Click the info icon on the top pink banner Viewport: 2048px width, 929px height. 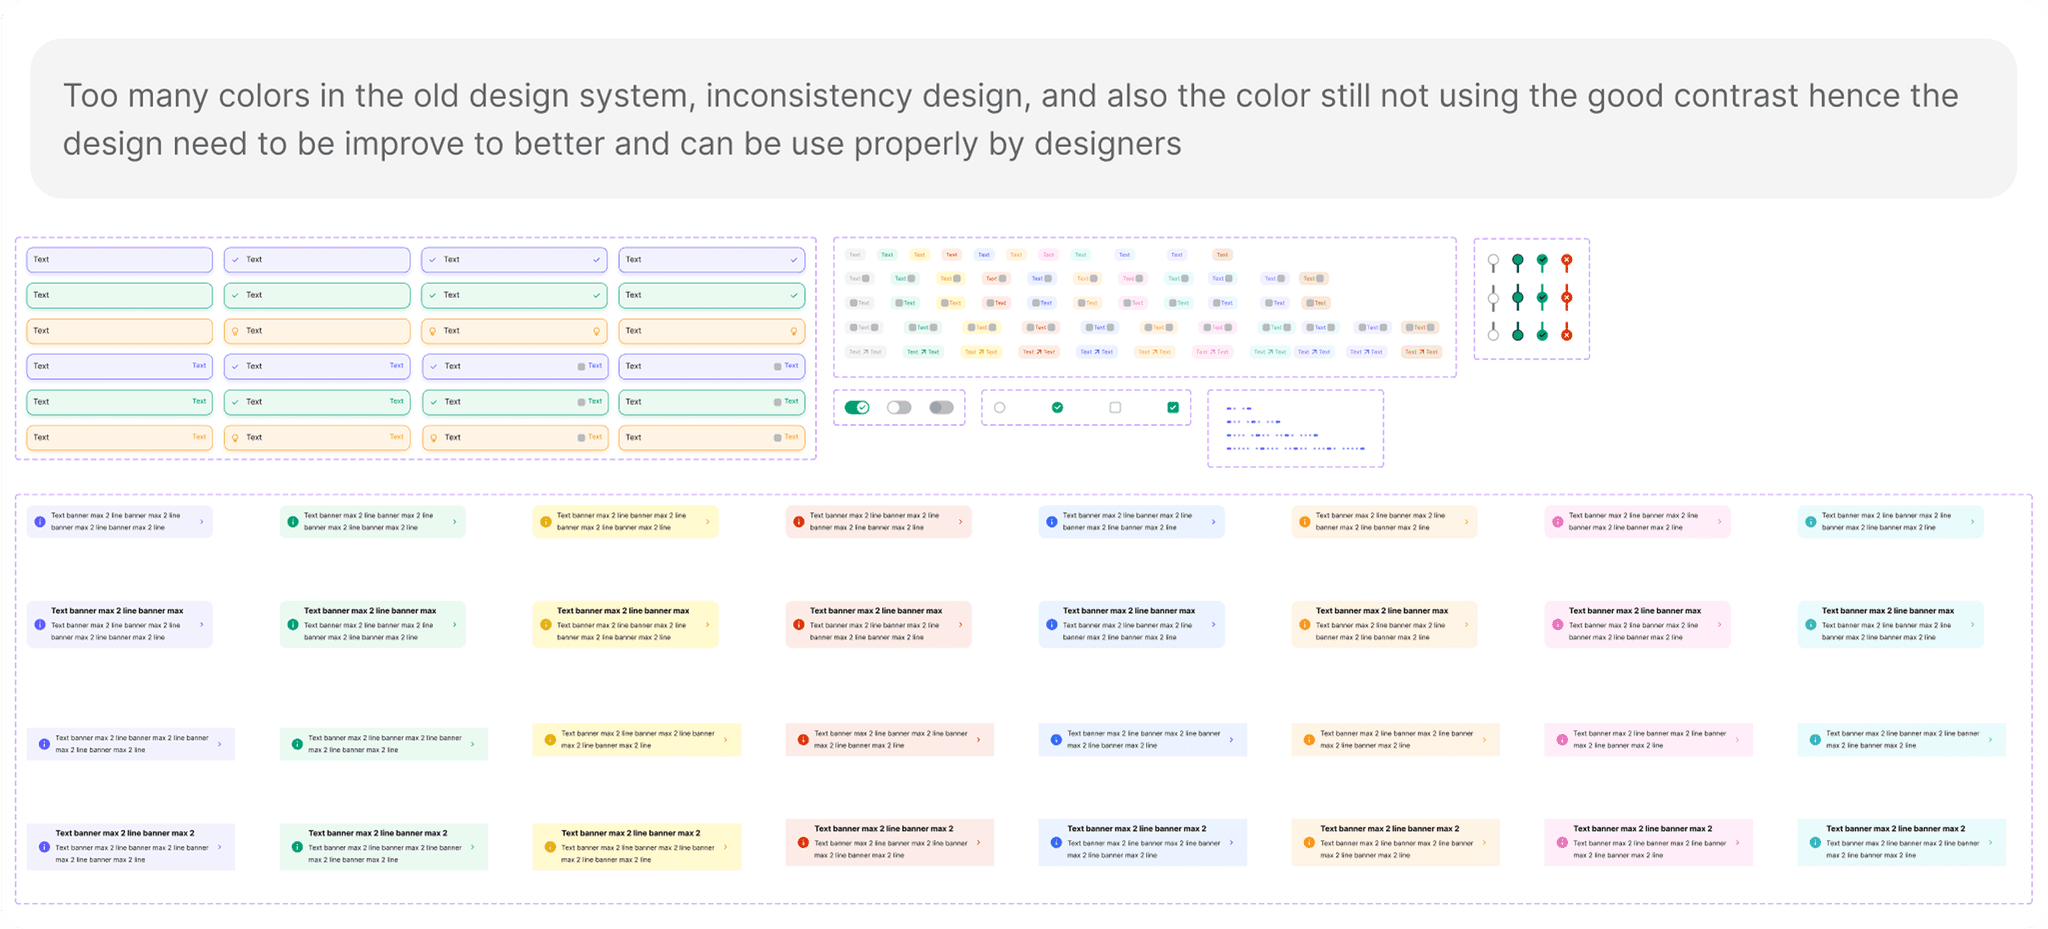tap(1557, 522)
